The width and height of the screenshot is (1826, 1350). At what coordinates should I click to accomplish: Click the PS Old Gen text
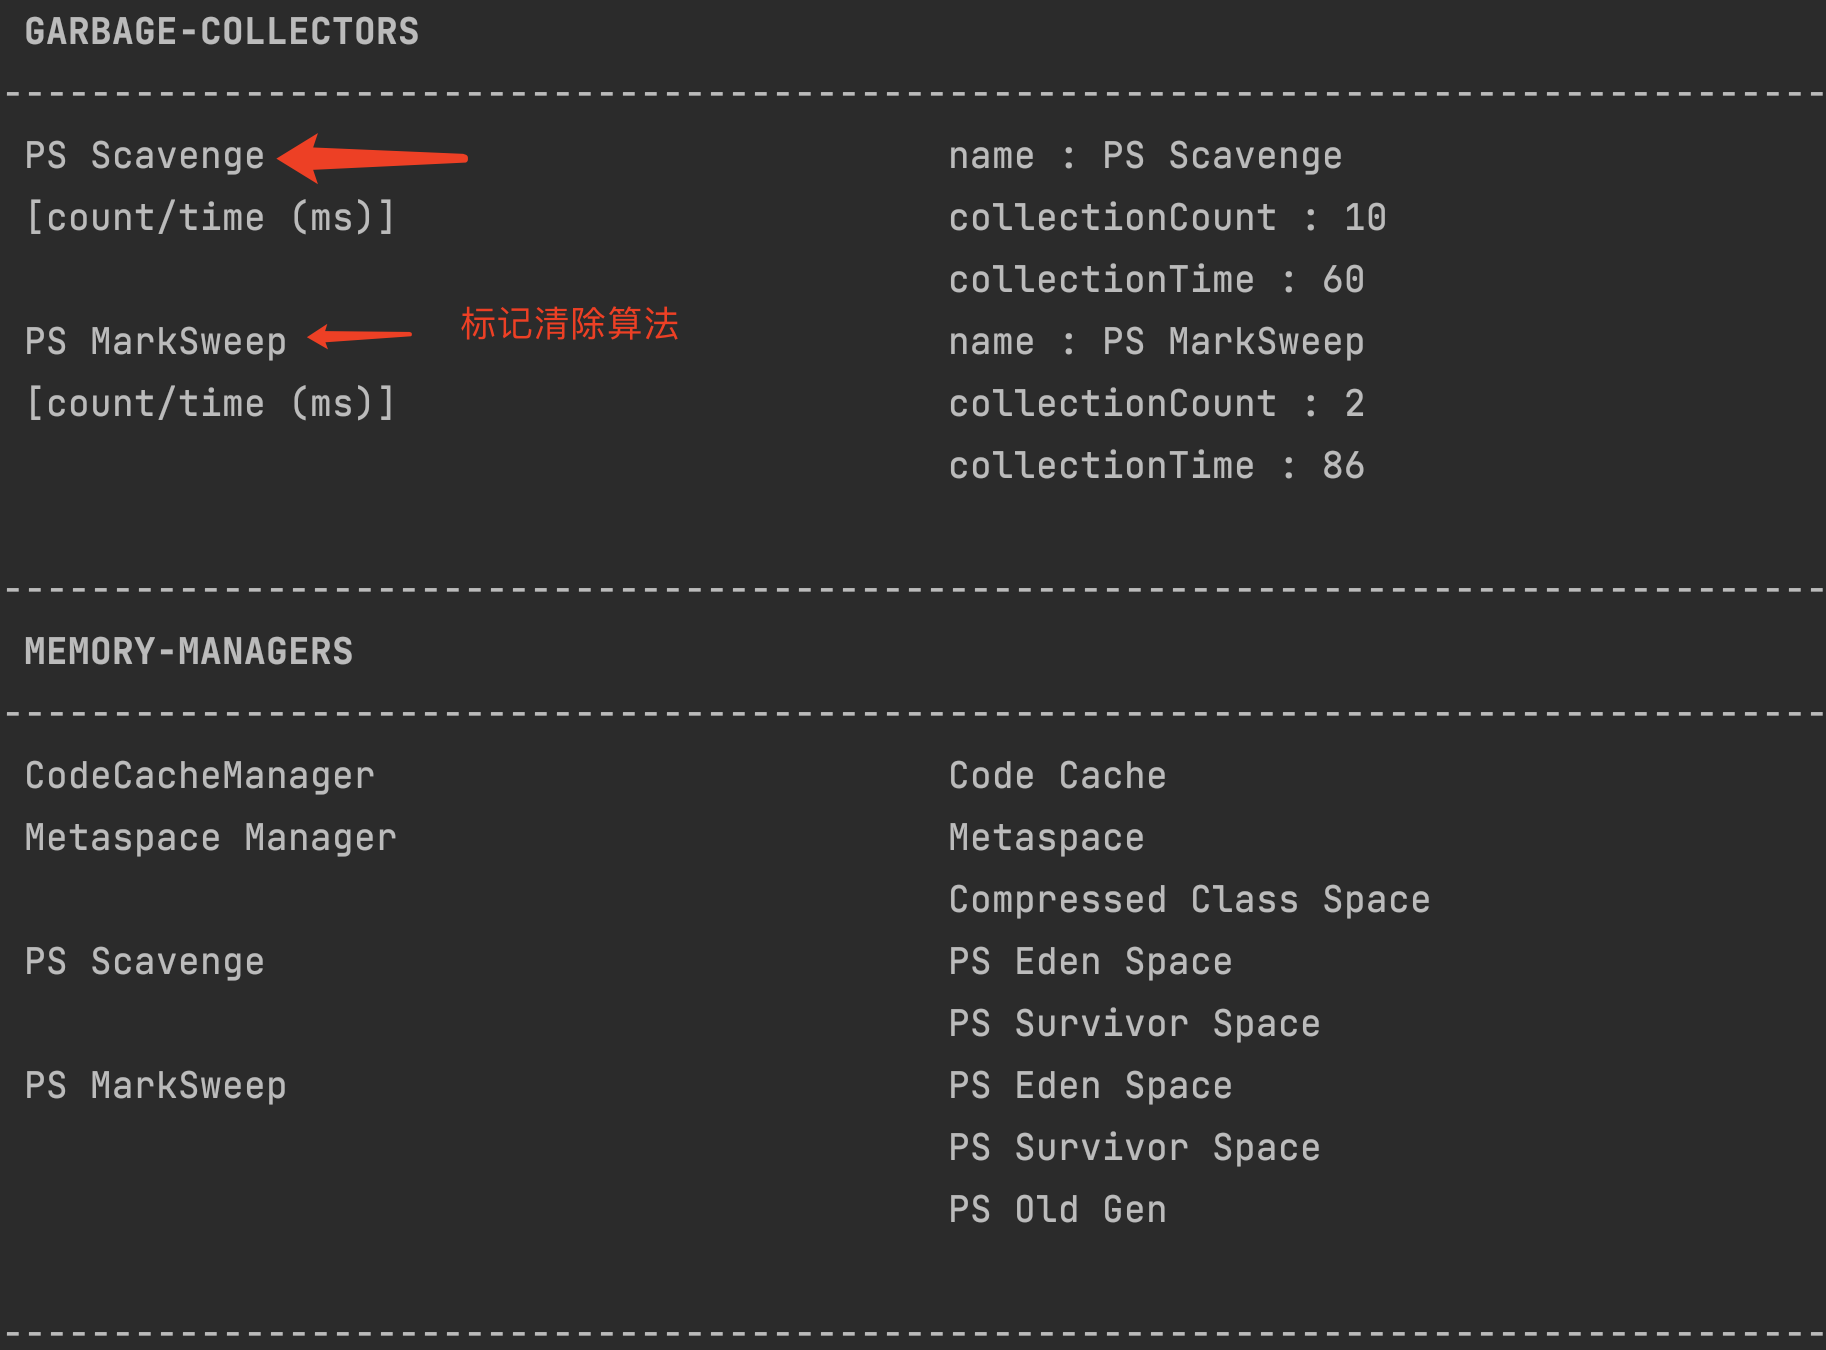point(1058,1210)
